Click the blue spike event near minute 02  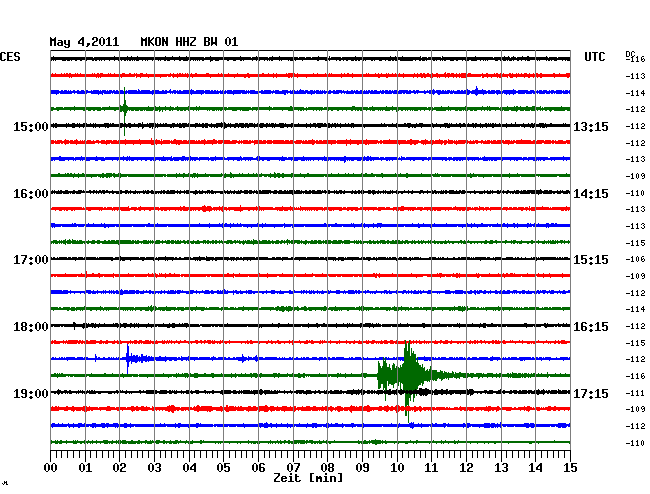(128, 358)
